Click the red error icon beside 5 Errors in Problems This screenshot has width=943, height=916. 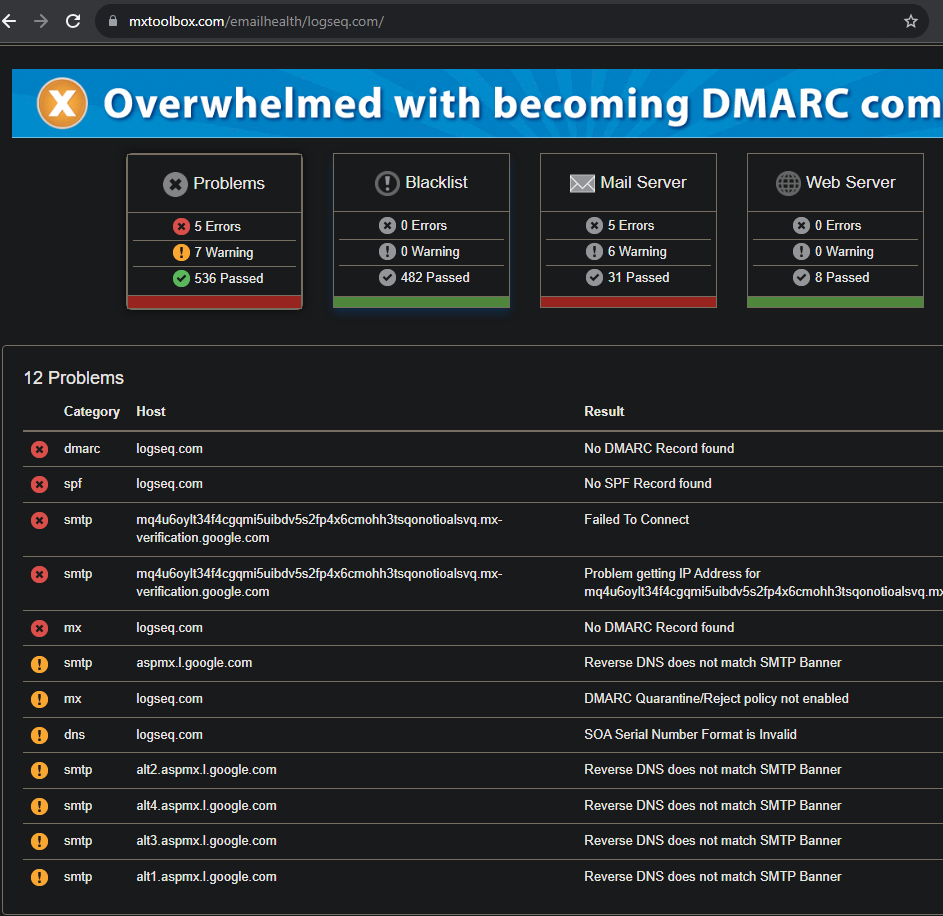tap(181, 227)
